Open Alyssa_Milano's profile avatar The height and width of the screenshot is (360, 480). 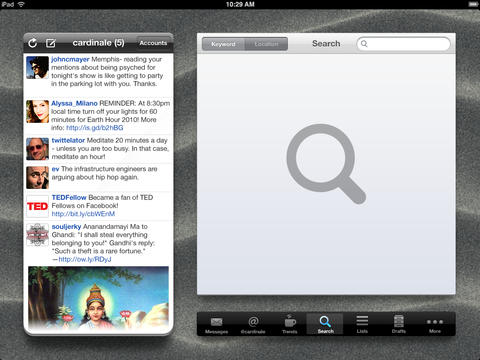click(x=37, y=111)
